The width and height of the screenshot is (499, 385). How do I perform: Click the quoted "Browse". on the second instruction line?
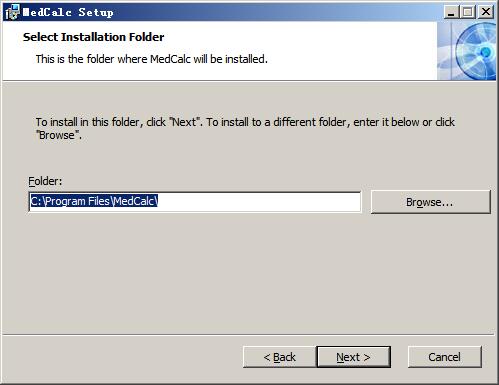click(59, 135)
